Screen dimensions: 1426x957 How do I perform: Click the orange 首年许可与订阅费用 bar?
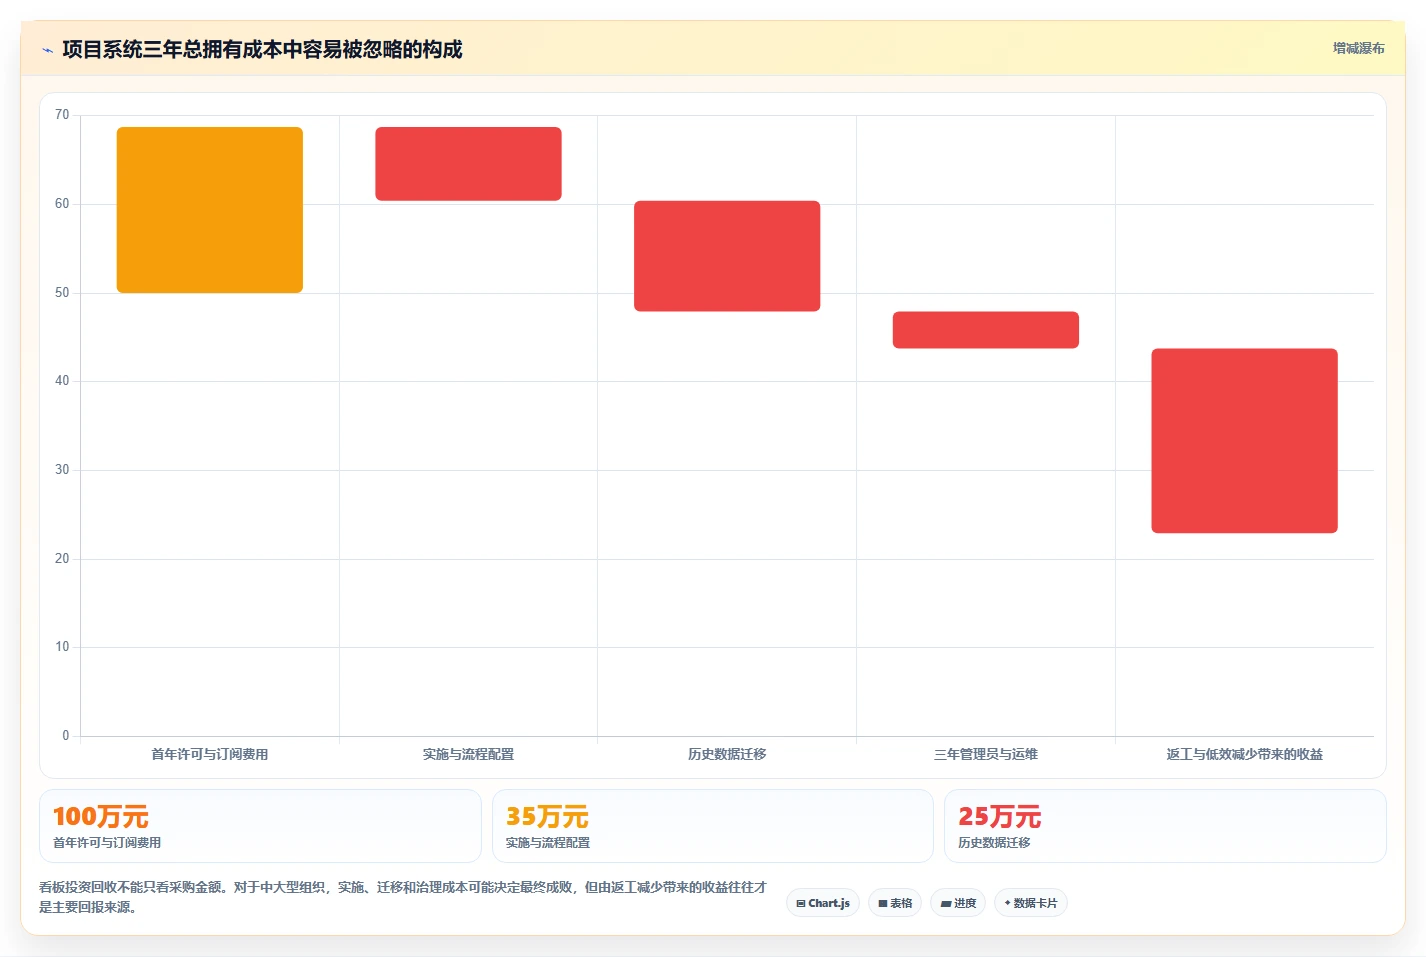click(x=210, y=210)
